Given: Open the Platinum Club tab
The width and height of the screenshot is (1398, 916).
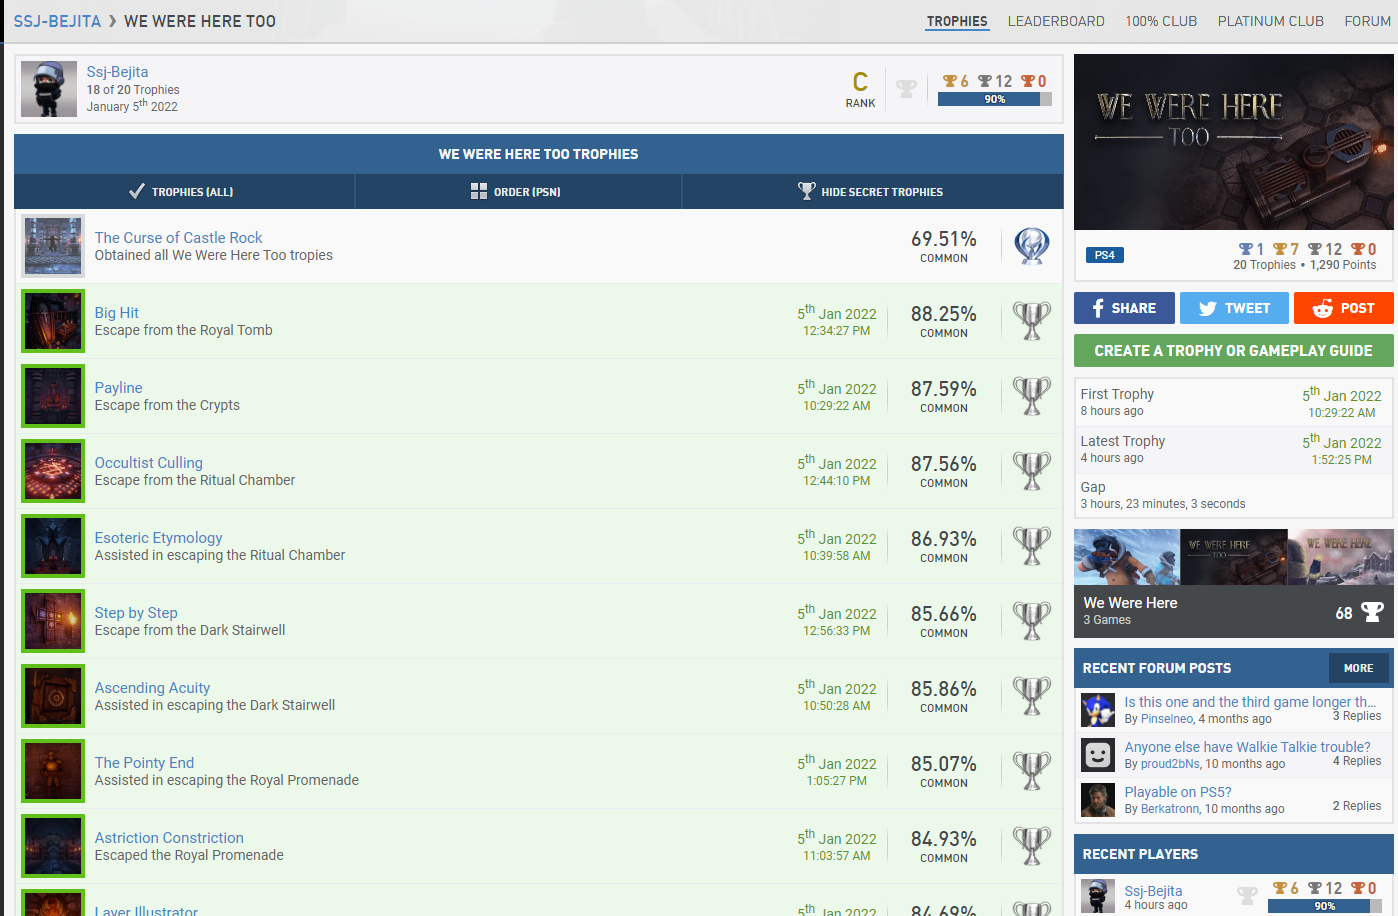Looking at the screenshot, I should pyautogui.click(x=1270, y=21).
